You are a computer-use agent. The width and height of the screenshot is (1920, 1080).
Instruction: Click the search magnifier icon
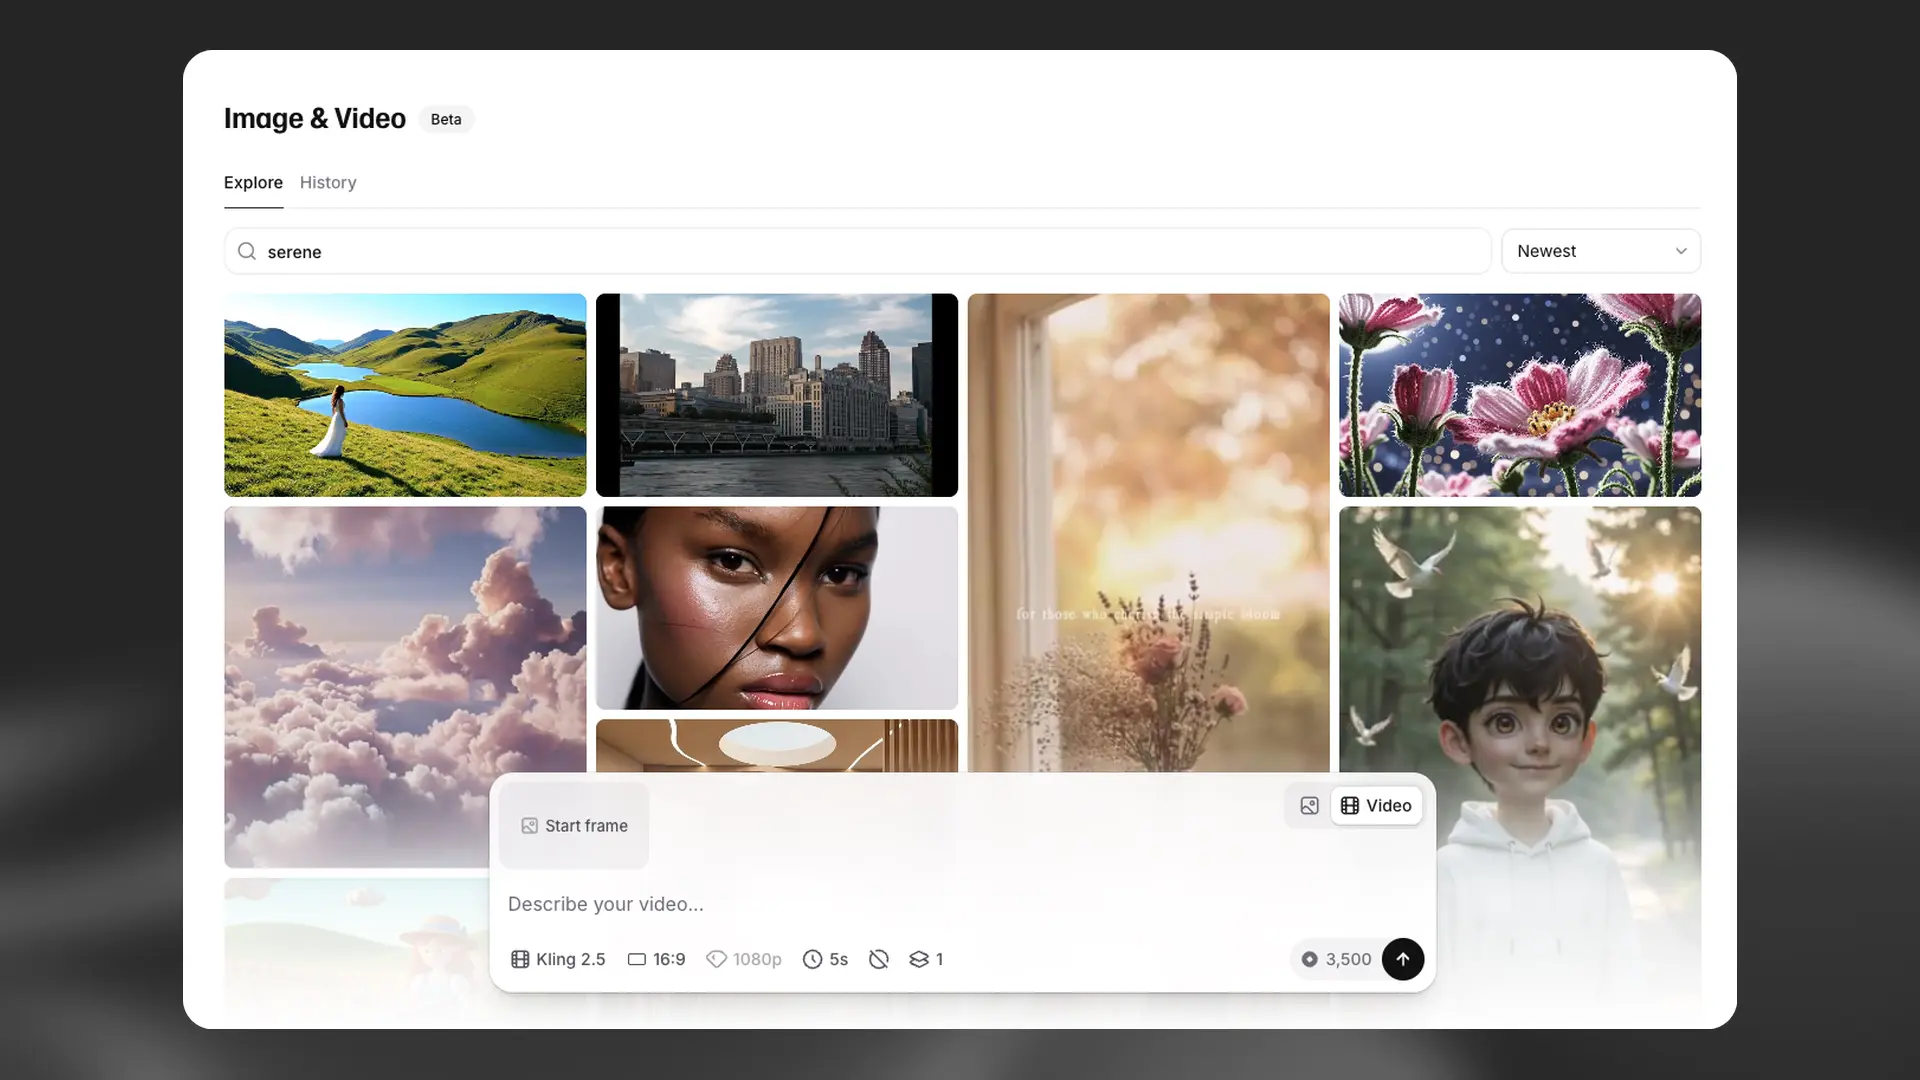tap(246, 251)
